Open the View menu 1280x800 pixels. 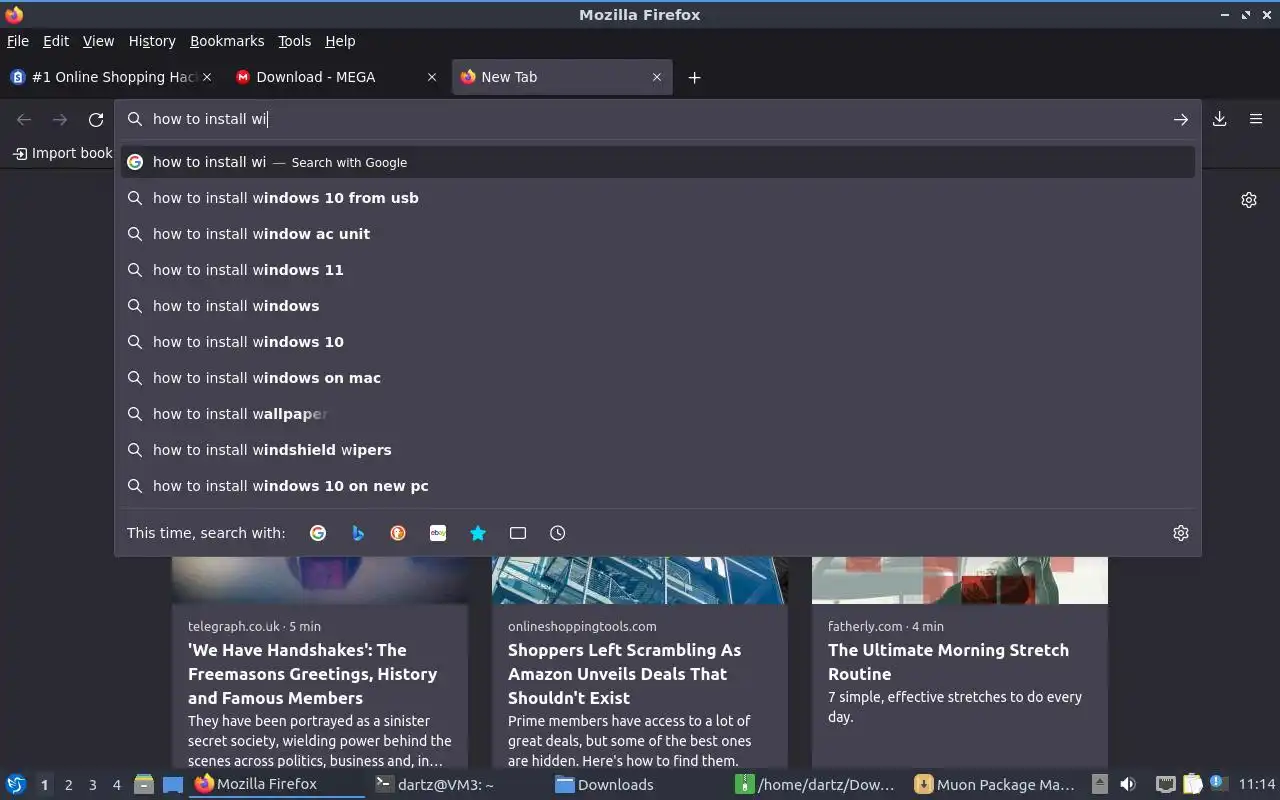click(98, 41)
